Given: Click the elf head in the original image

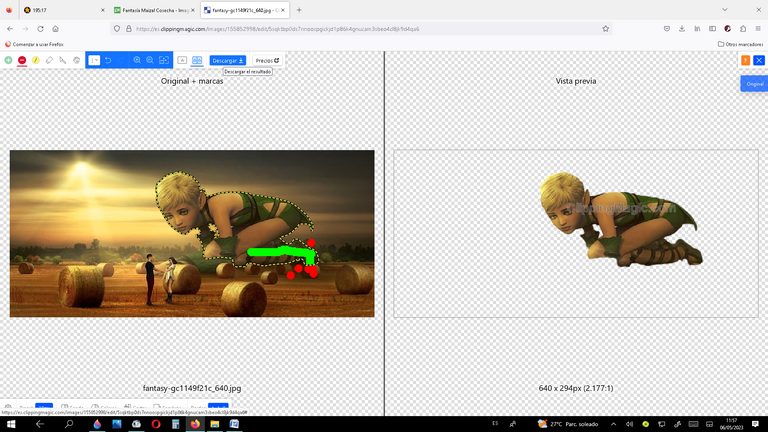Looking at the screenshot, I should (179, 203).
